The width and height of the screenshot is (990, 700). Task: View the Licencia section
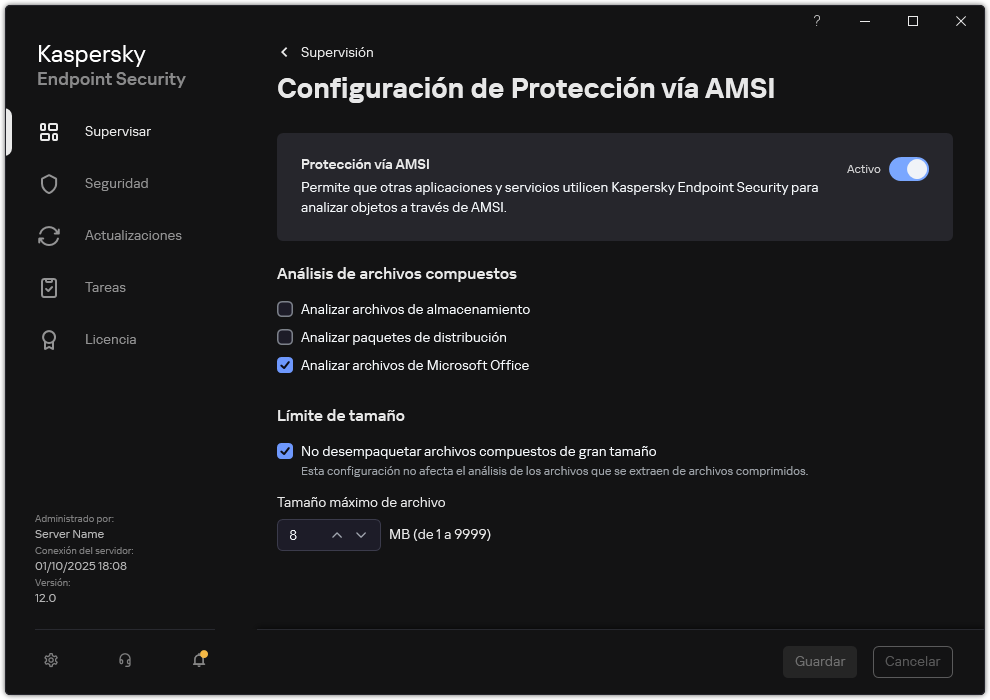tap(110, 339)
